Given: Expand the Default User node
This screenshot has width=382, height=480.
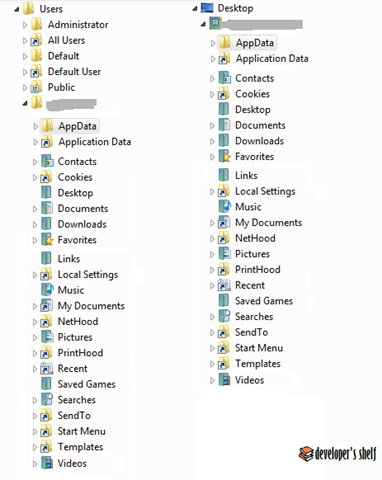Looking at the screenshot, I should coord(25,72).
